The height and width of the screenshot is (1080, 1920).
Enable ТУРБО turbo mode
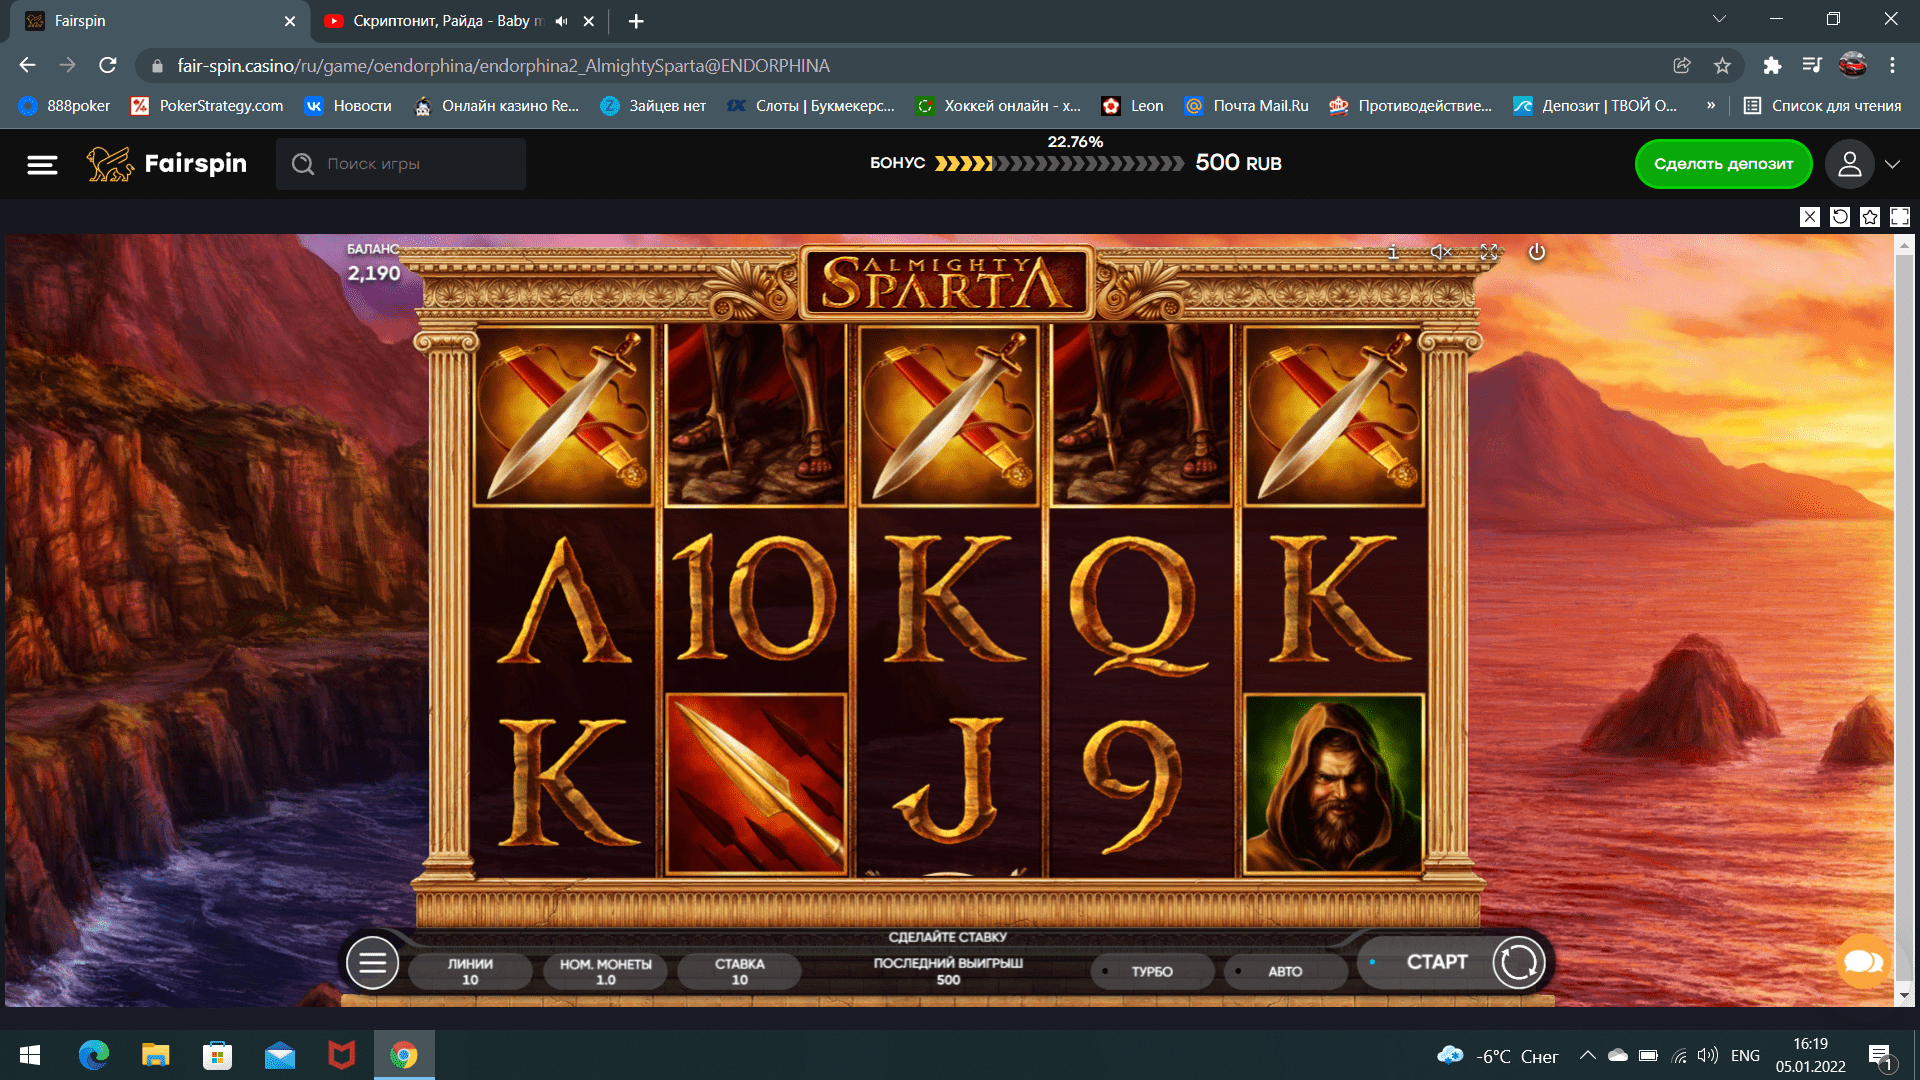1151,971
